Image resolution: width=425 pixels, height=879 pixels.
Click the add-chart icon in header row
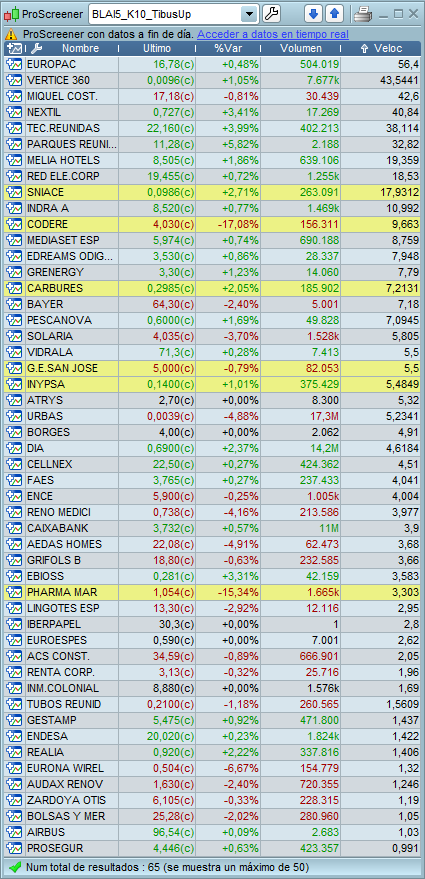pyautogui.click(x=16, y=49)
